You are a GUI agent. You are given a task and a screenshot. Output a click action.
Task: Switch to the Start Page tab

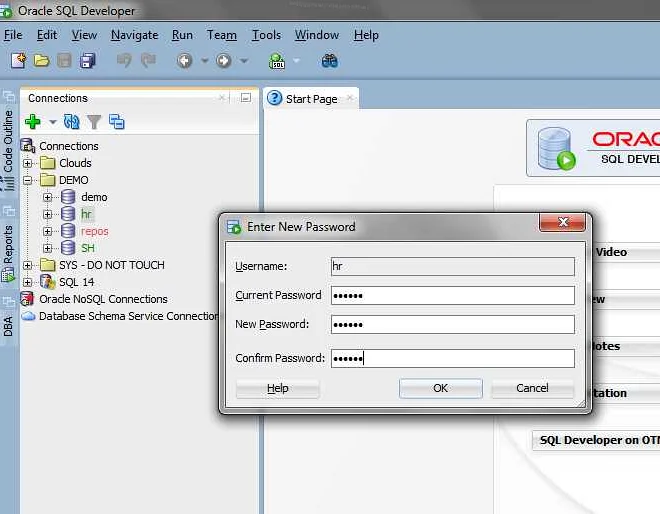click(310, 99)
